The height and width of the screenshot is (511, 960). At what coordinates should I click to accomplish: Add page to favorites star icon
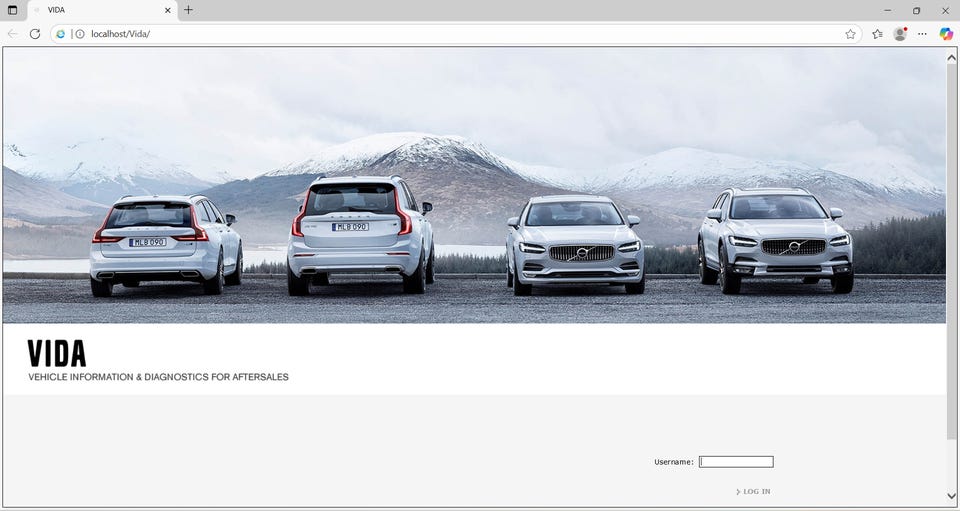click(850, 34)
